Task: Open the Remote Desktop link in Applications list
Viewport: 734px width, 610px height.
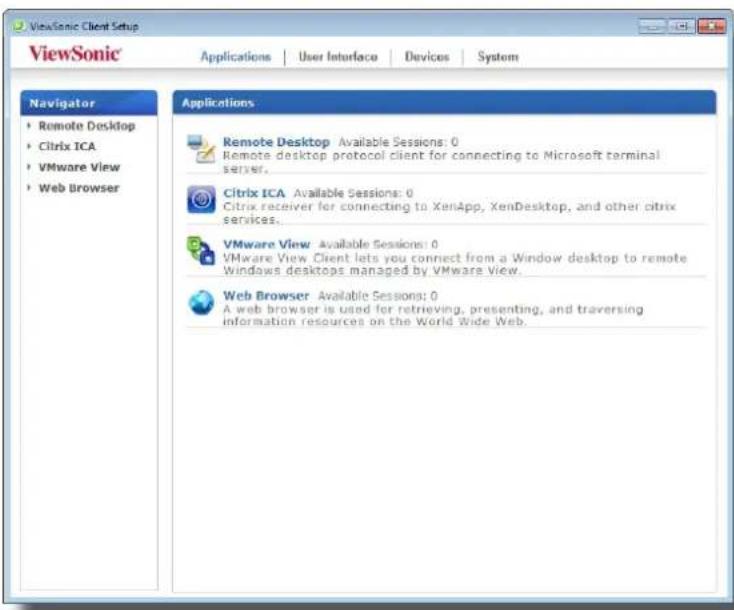Action: pyautogui.click(x=276, y=142)
